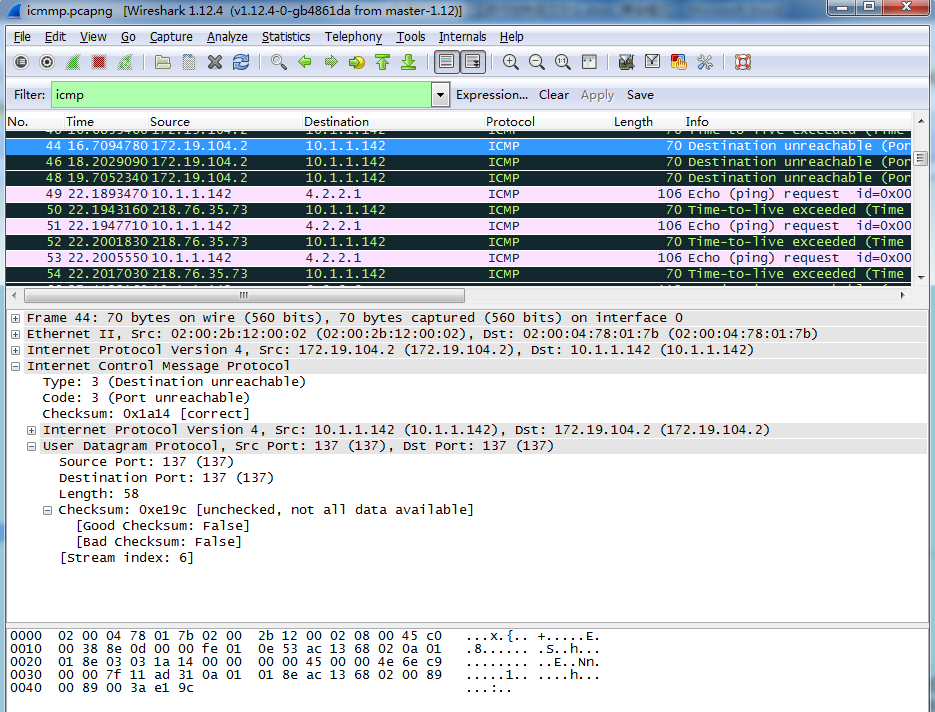Image resolution: width=935 pixels, height=712 pixels.
Task: Save the current filter
Action: (640, 95)
